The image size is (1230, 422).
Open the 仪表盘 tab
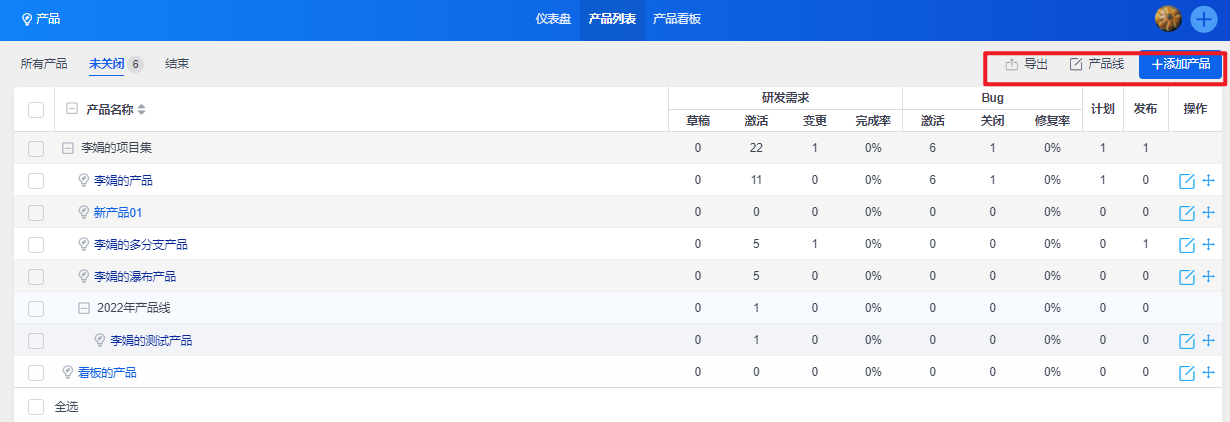[553, 19]
